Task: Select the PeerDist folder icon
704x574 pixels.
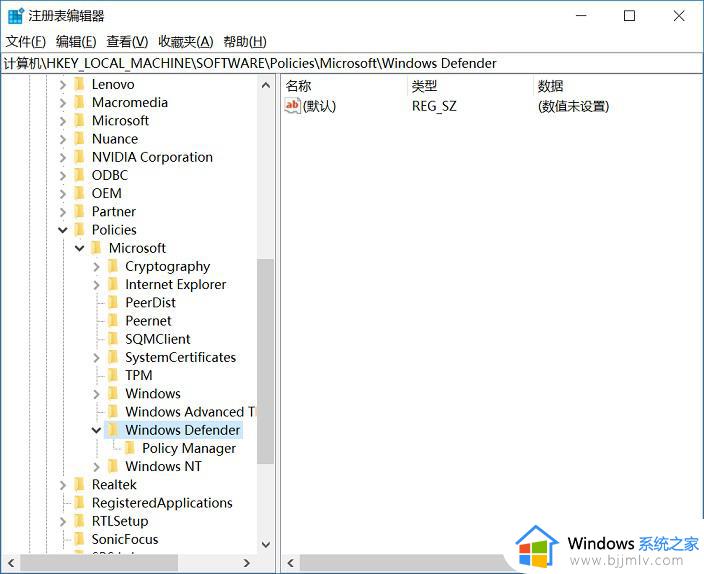Action: coord(113,303)
